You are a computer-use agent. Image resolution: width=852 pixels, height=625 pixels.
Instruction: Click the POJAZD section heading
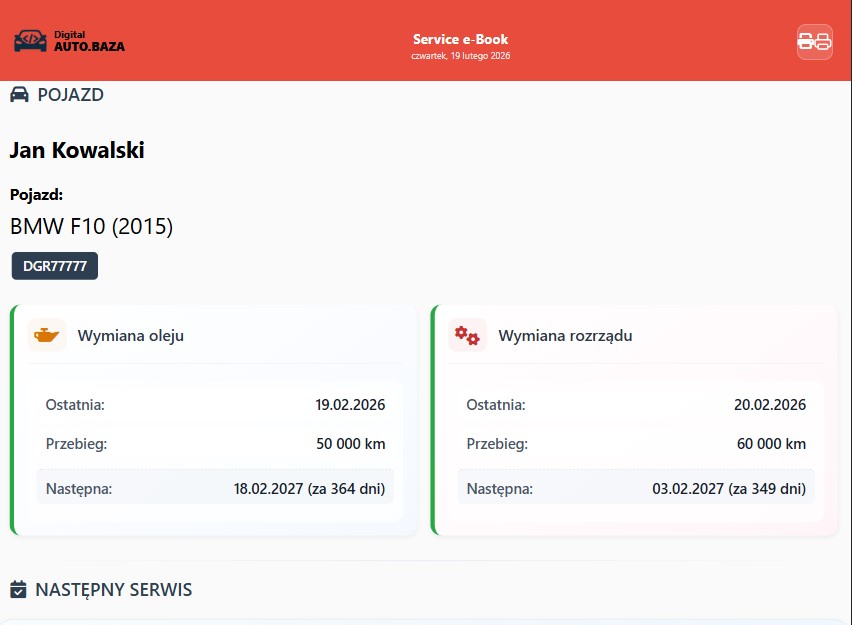[69, 94]
